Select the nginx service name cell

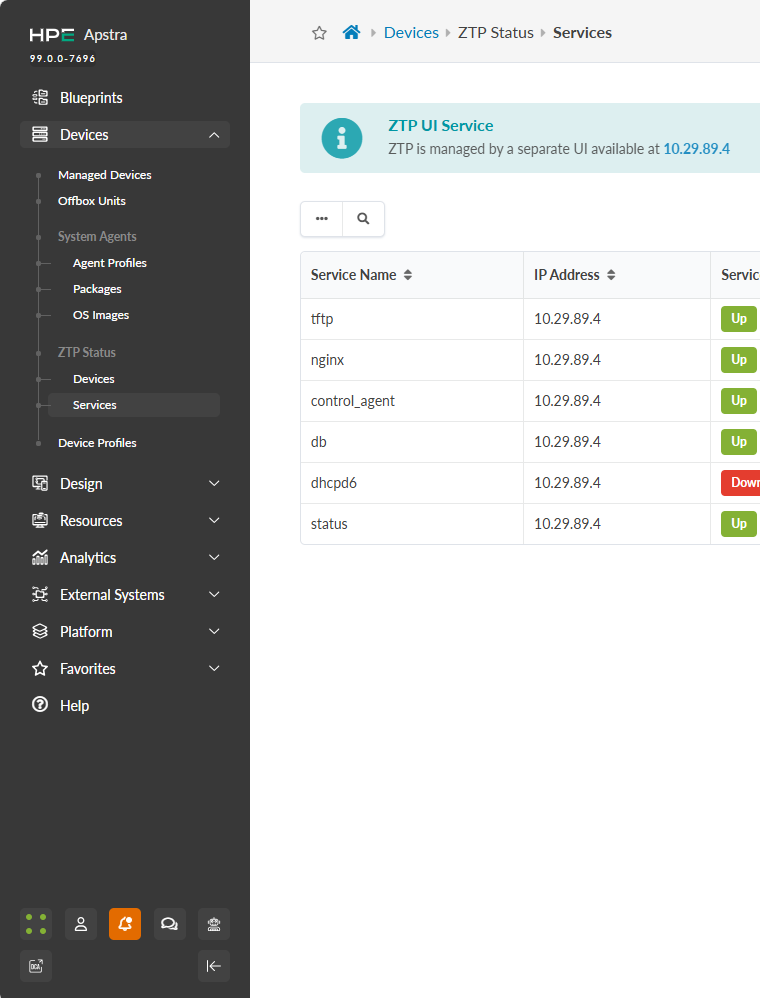412,360
